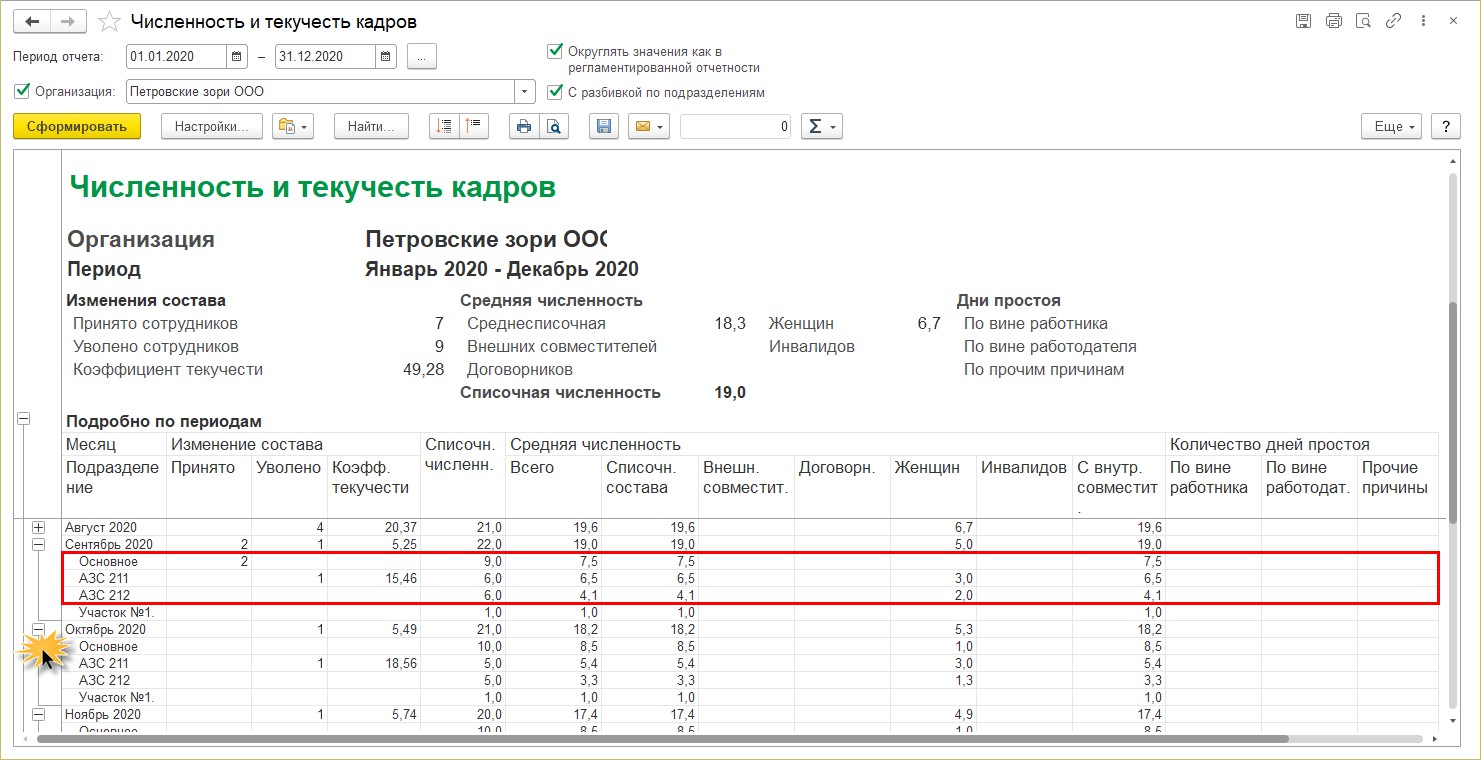The image size is (1481, 760).
Task: Click the end date field 31.12.2020
Action: click(326, 56)
